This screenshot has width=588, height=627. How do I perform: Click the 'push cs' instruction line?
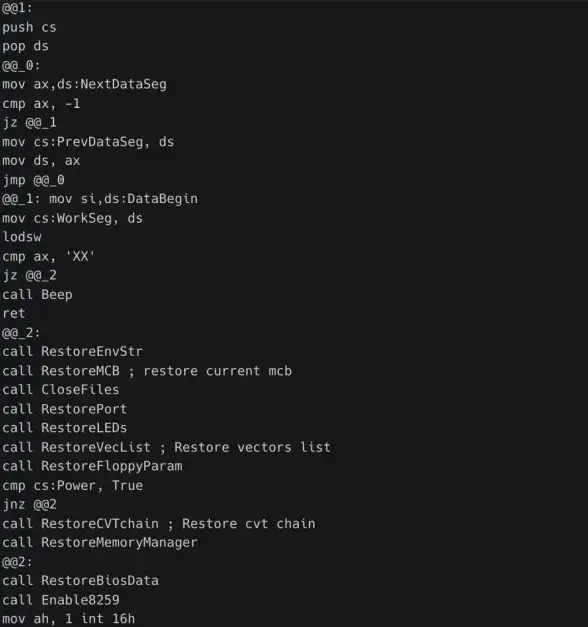29,27
